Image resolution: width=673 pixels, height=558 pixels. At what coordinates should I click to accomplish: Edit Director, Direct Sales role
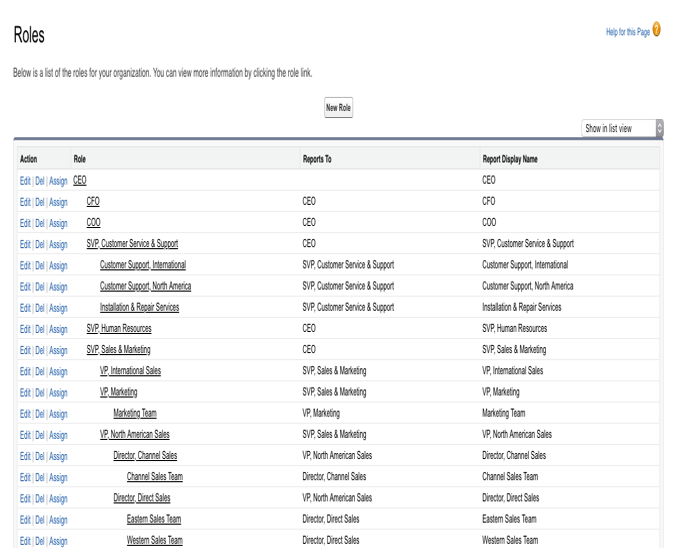tap(25, 499)
